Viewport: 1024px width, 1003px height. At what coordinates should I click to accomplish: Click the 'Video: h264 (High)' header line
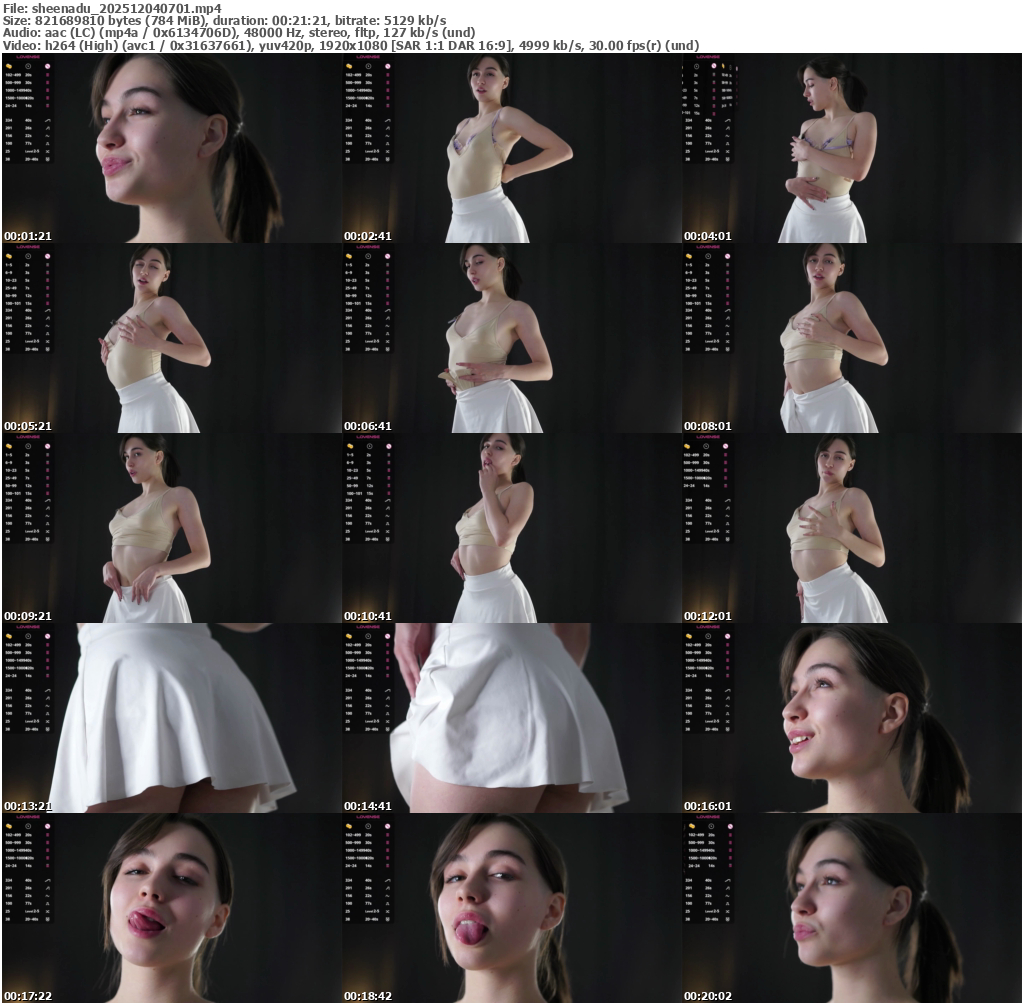(351, 46)
